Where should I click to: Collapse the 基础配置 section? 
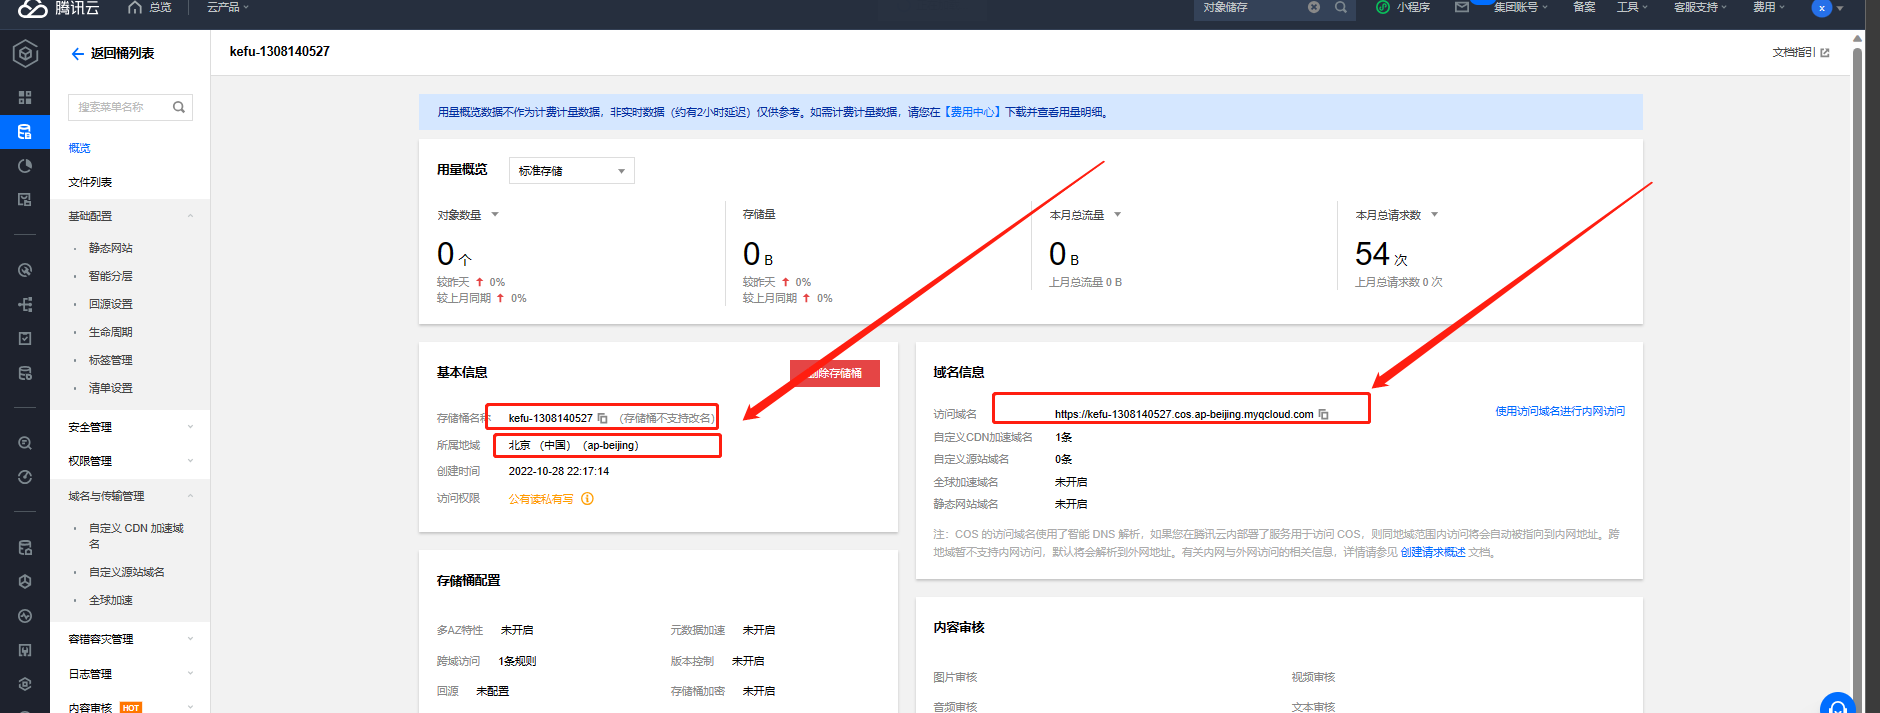[x=130, y=216]
